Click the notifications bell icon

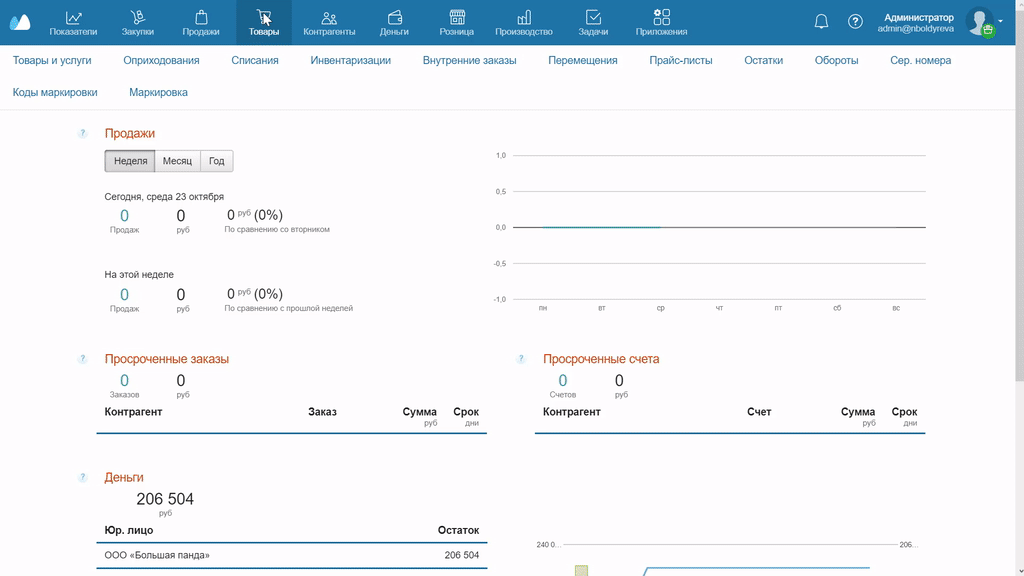(x=821, y=22)
